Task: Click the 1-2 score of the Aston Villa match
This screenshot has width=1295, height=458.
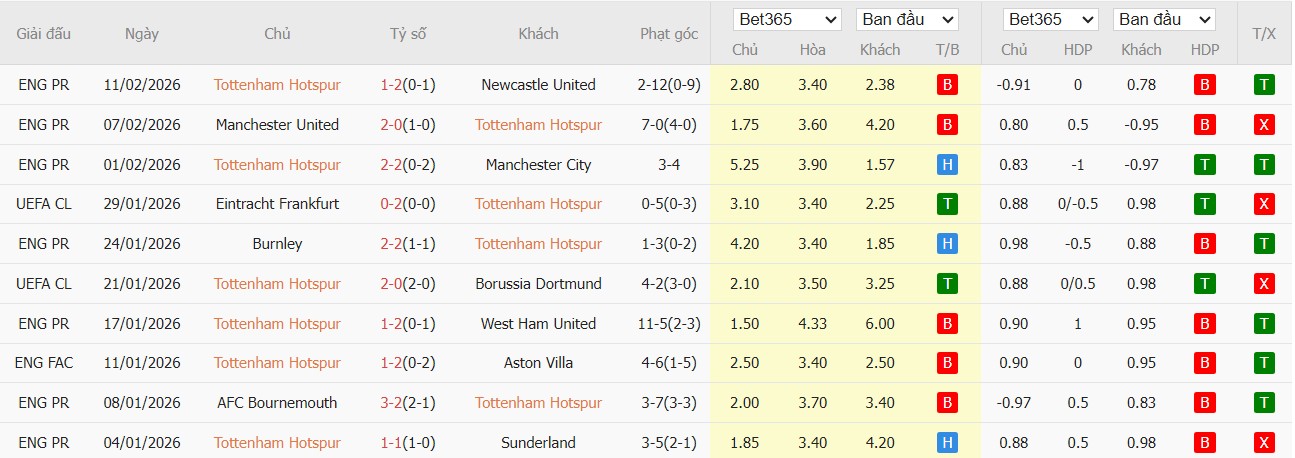Action: pos(391,363)
